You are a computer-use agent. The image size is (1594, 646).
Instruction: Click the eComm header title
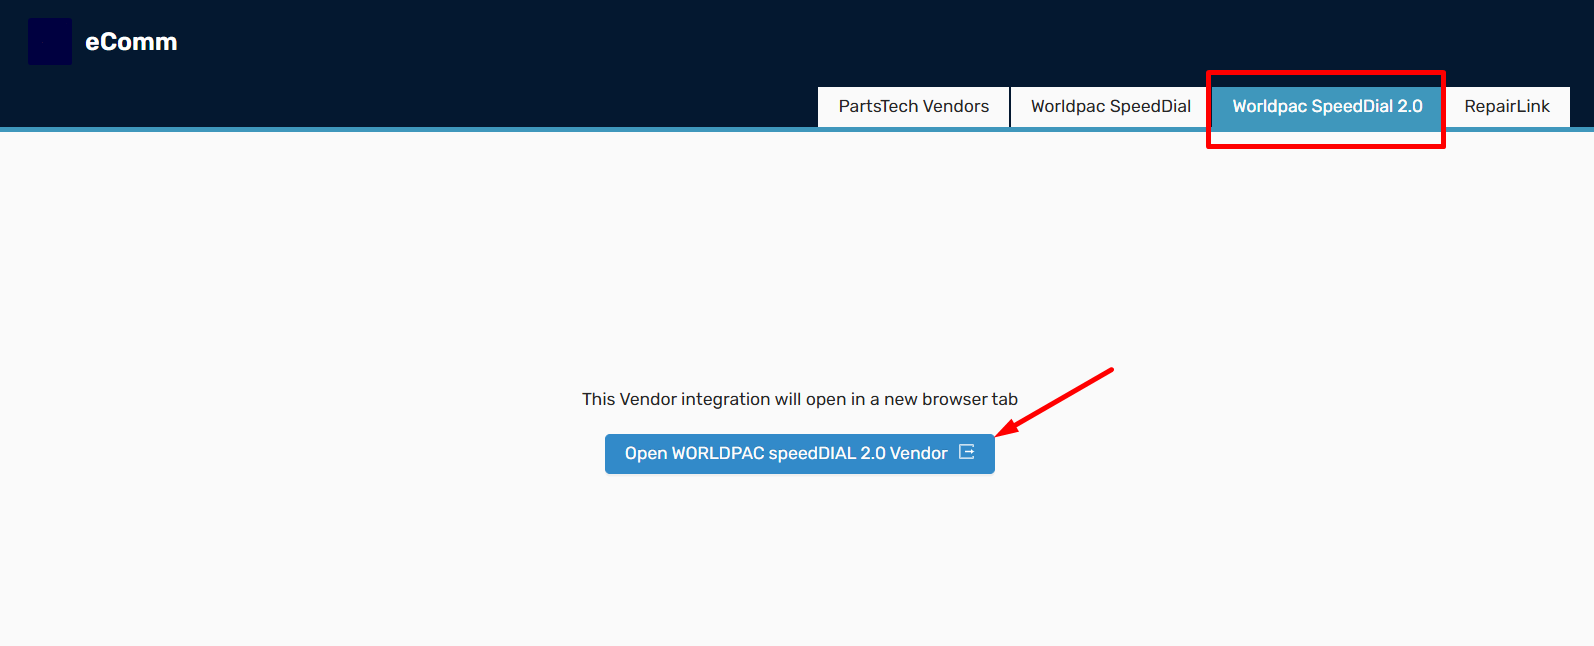131,42
